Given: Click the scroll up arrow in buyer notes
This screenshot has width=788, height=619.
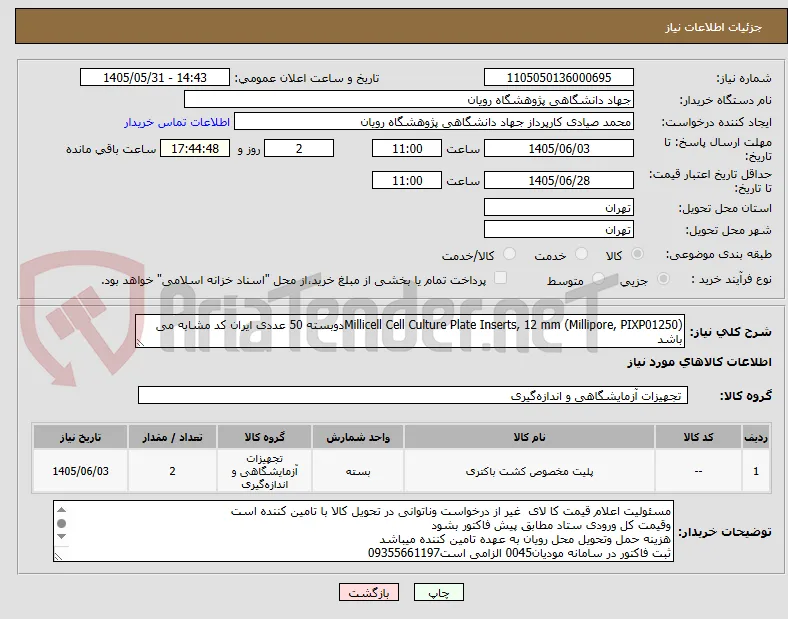Looking at the screenshot, I should tap(61, 510).
